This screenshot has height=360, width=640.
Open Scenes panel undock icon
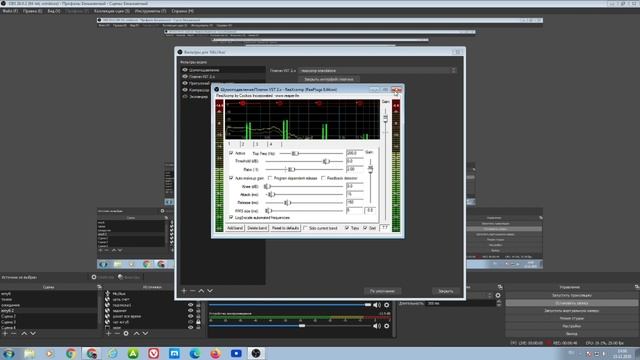tap(99, 287)
